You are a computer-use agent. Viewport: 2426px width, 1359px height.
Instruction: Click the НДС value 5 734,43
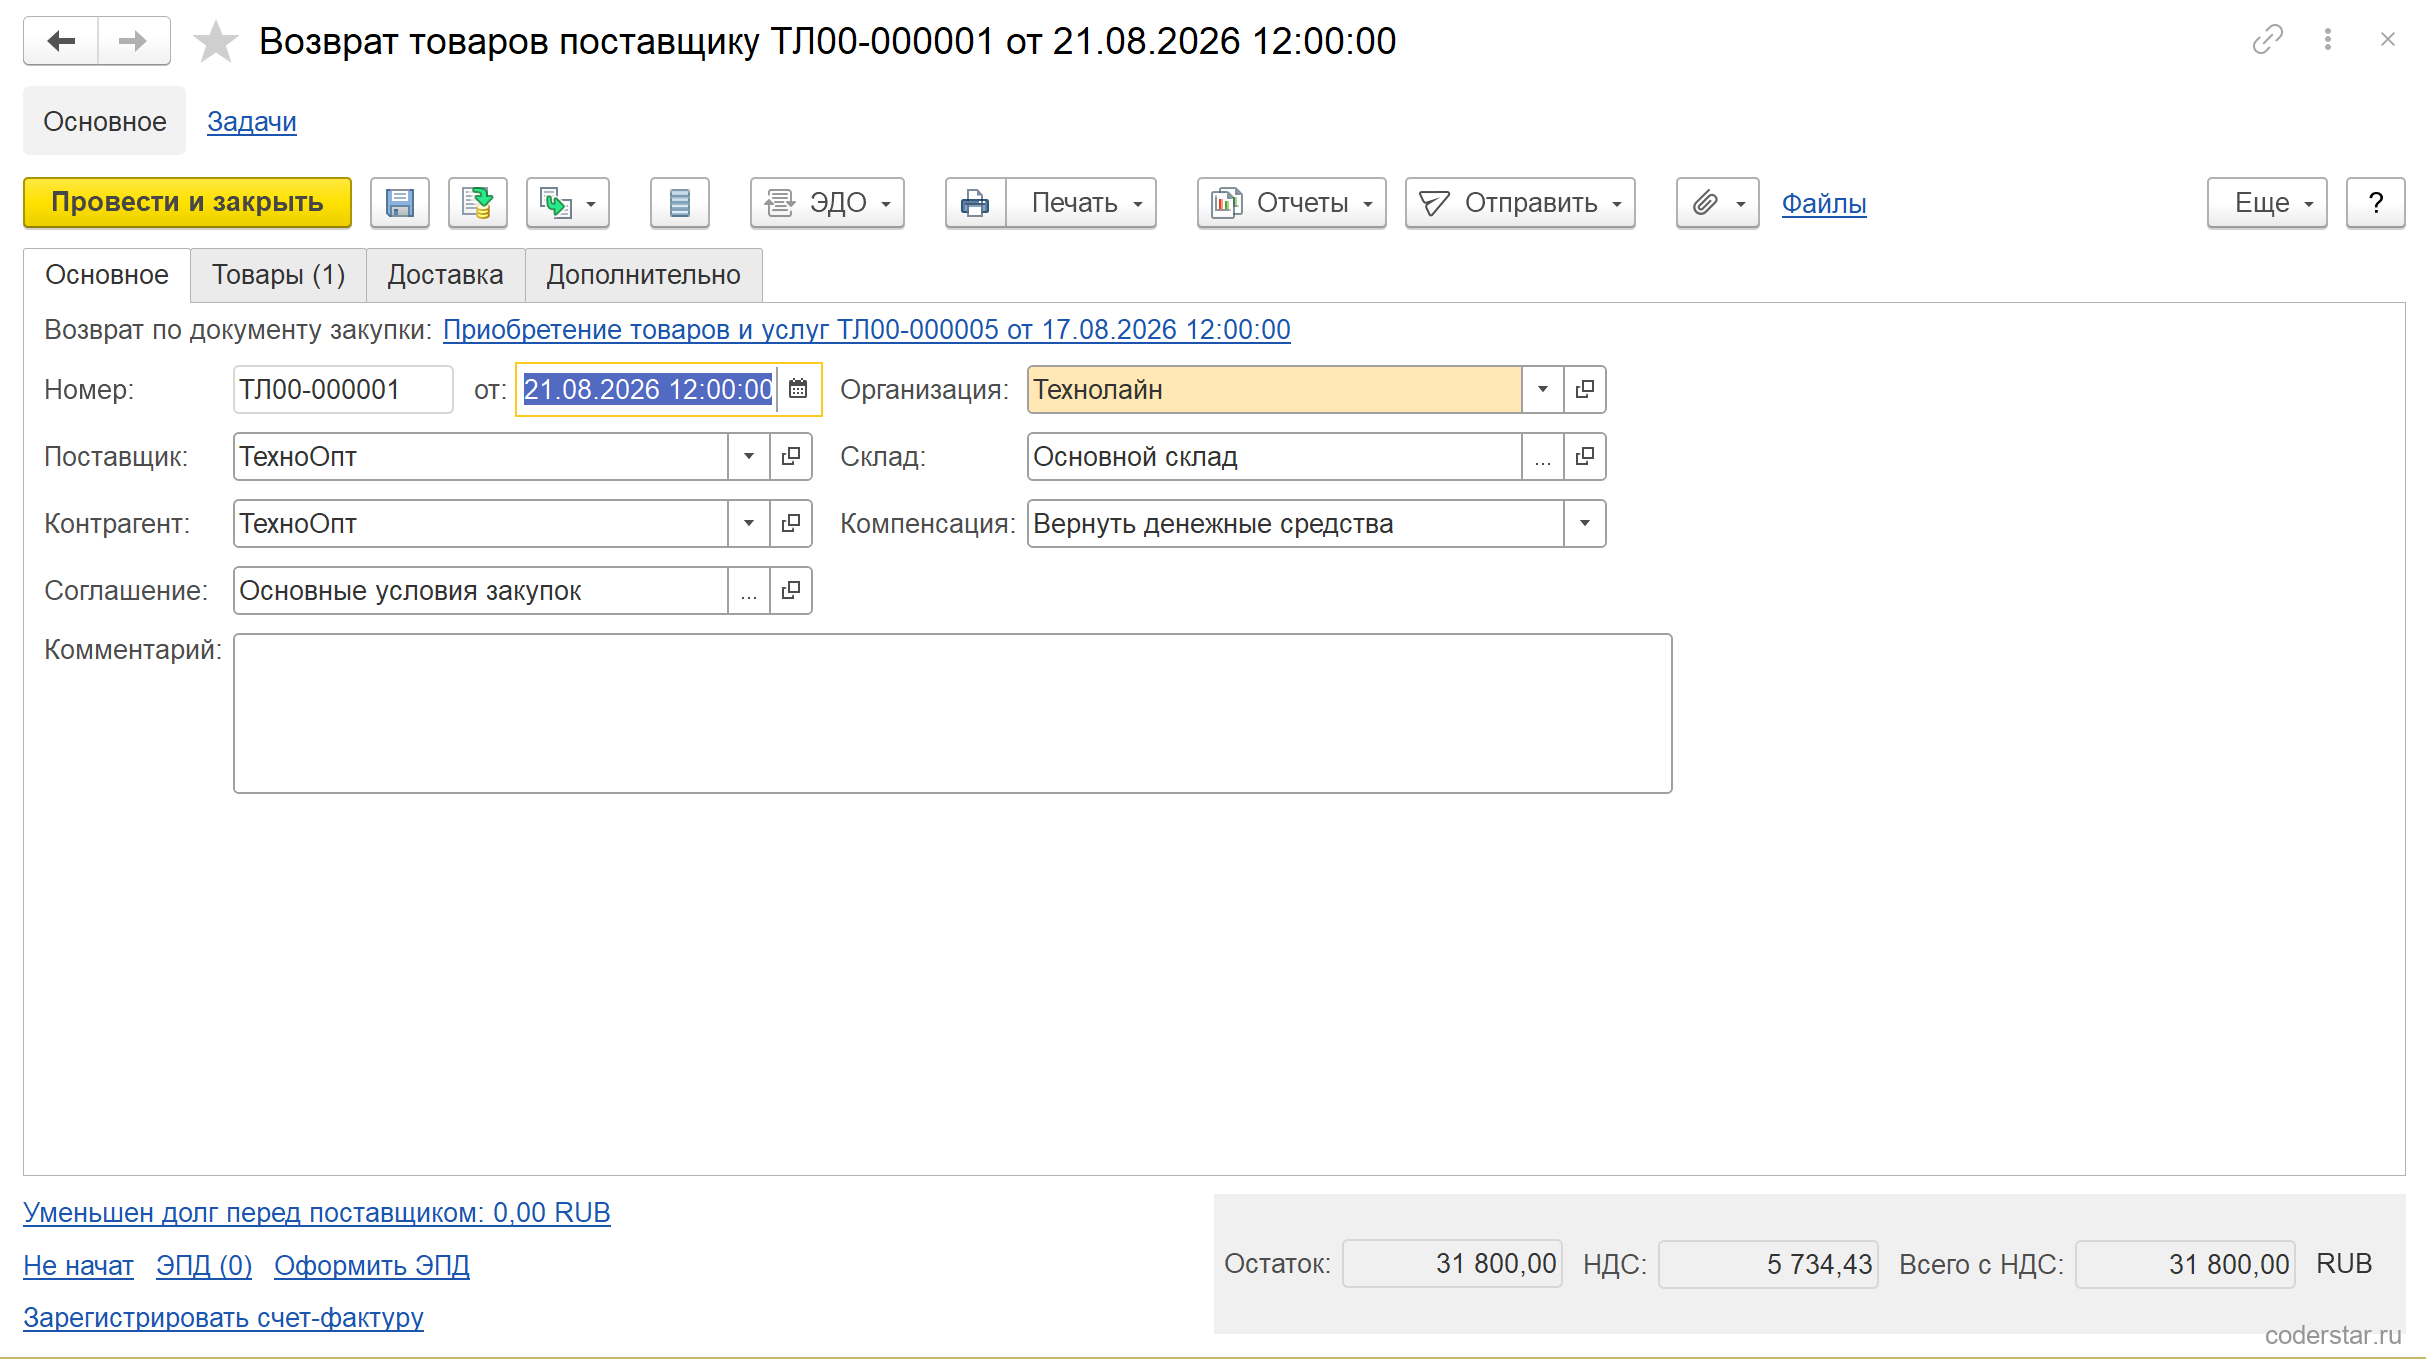pyautogui.click(x=1768, y=1264)
